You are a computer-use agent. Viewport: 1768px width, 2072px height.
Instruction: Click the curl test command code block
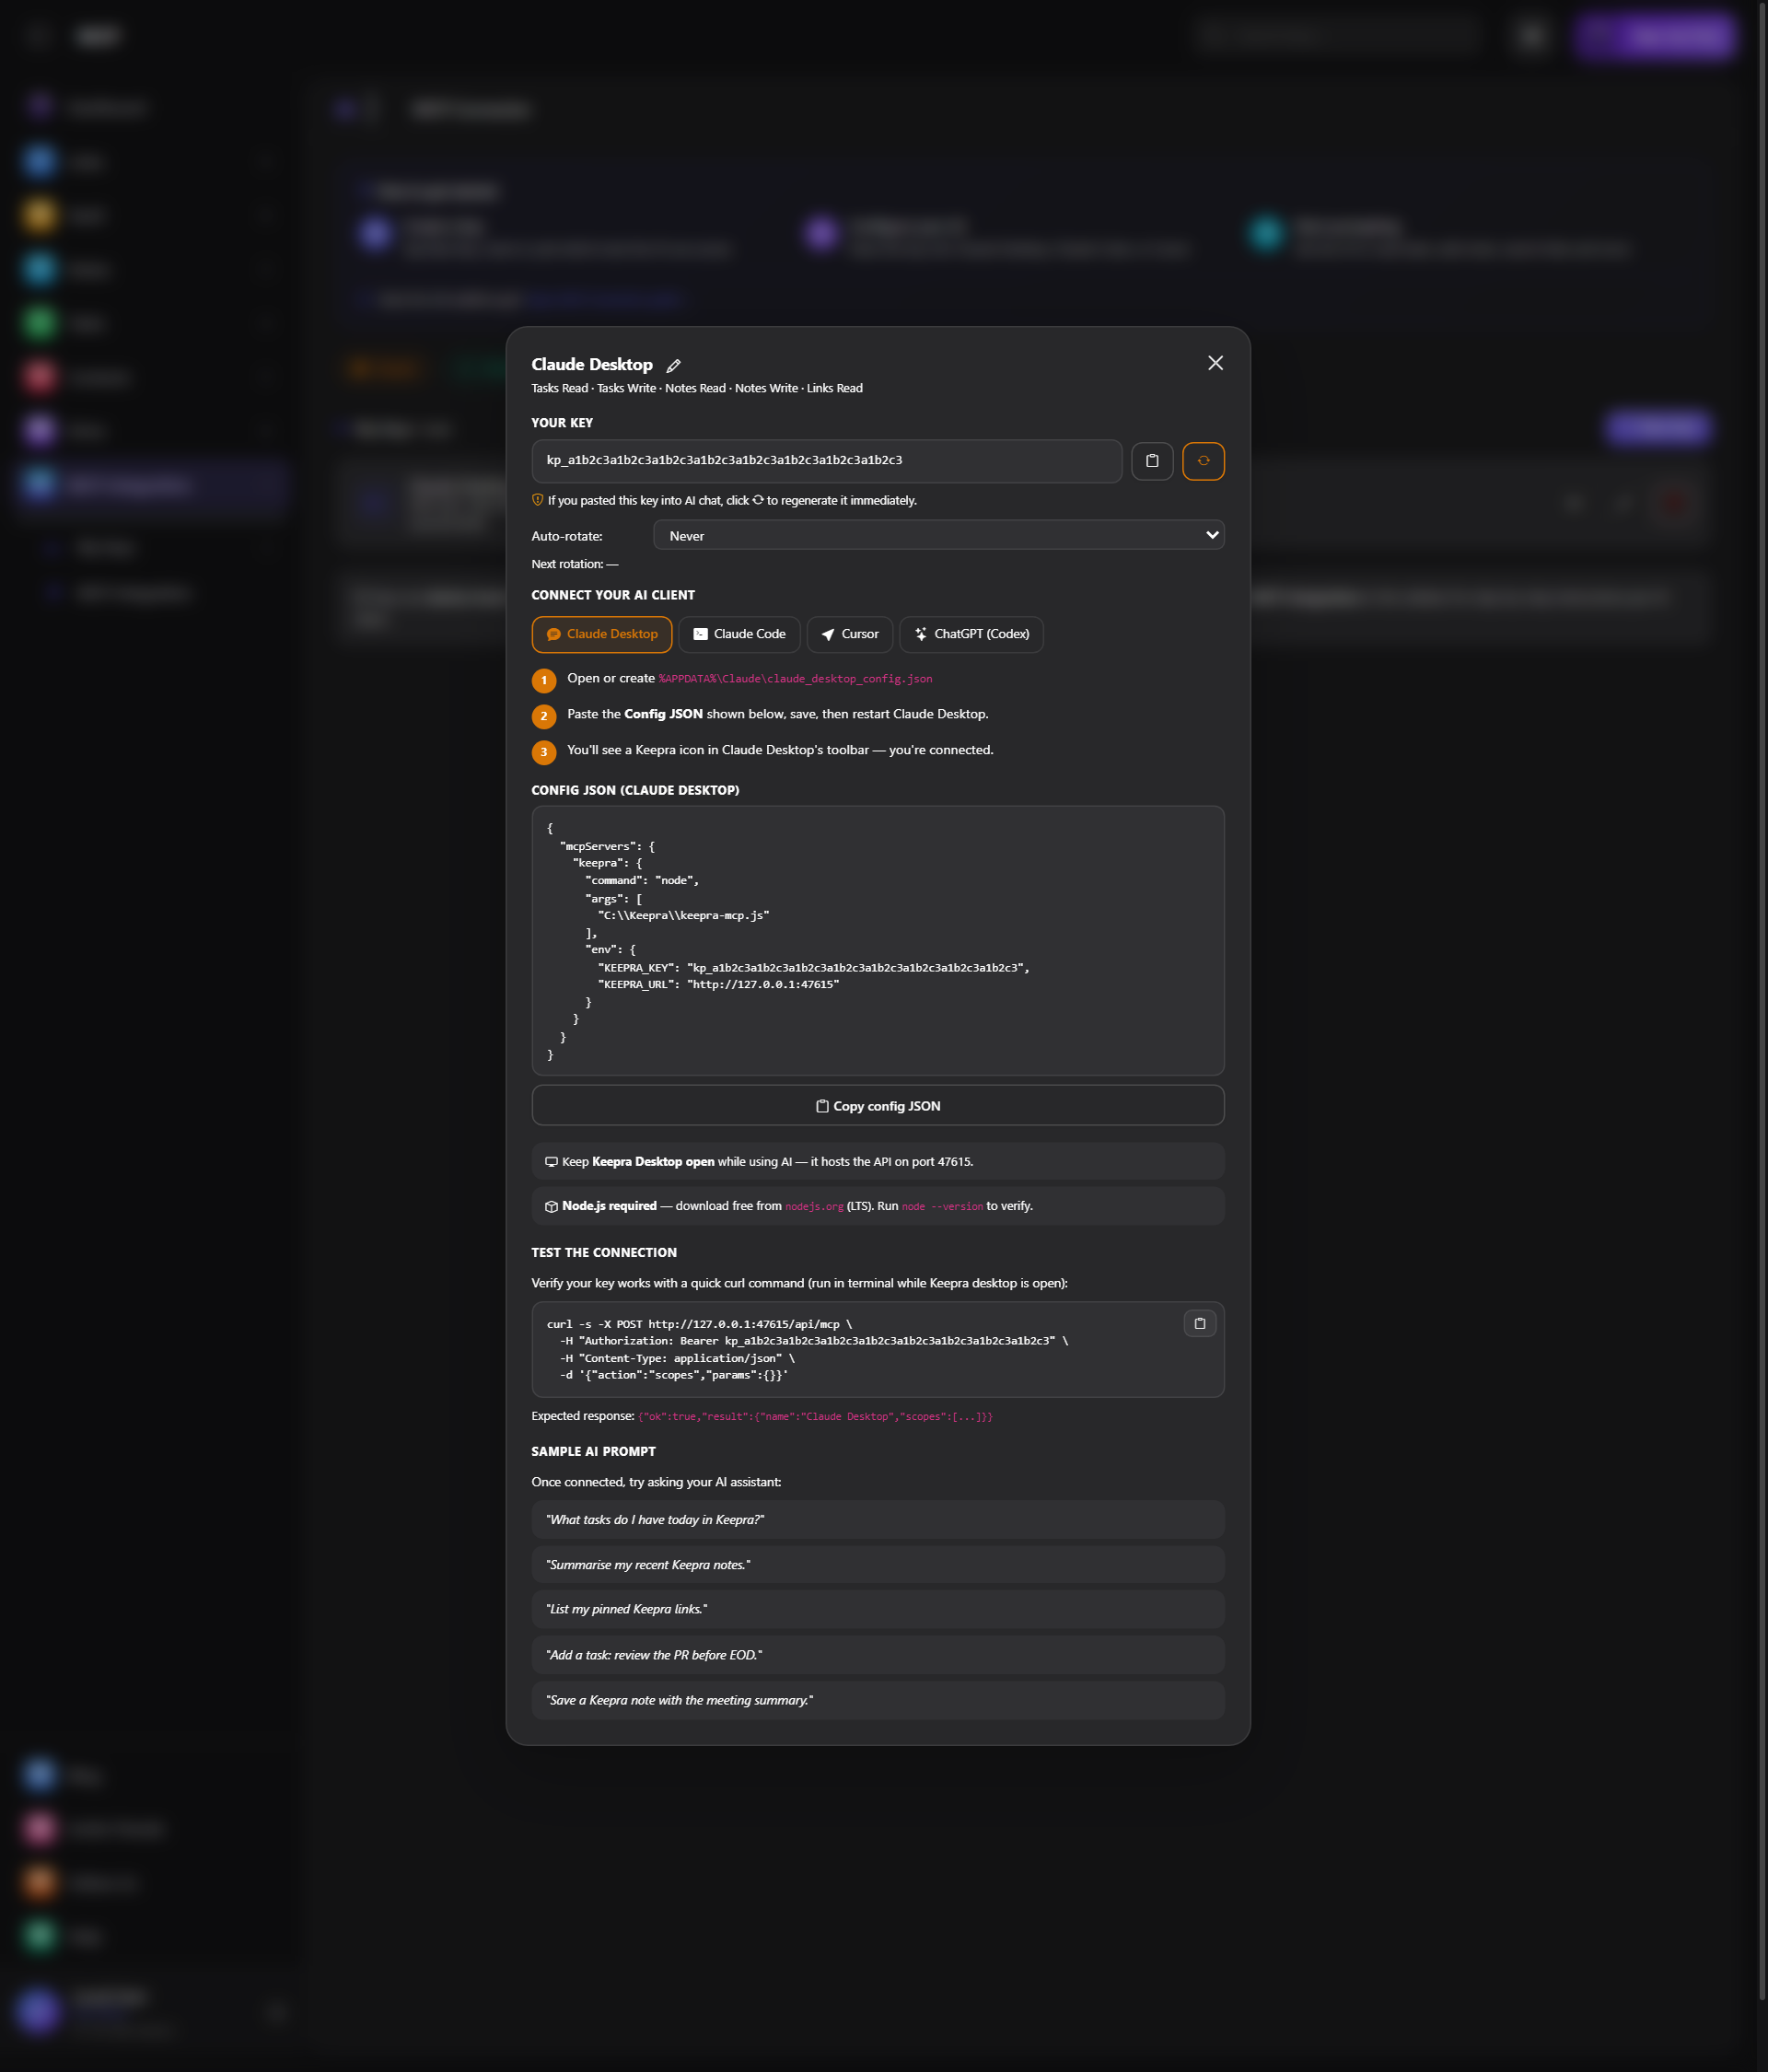tap(878, 1349)
